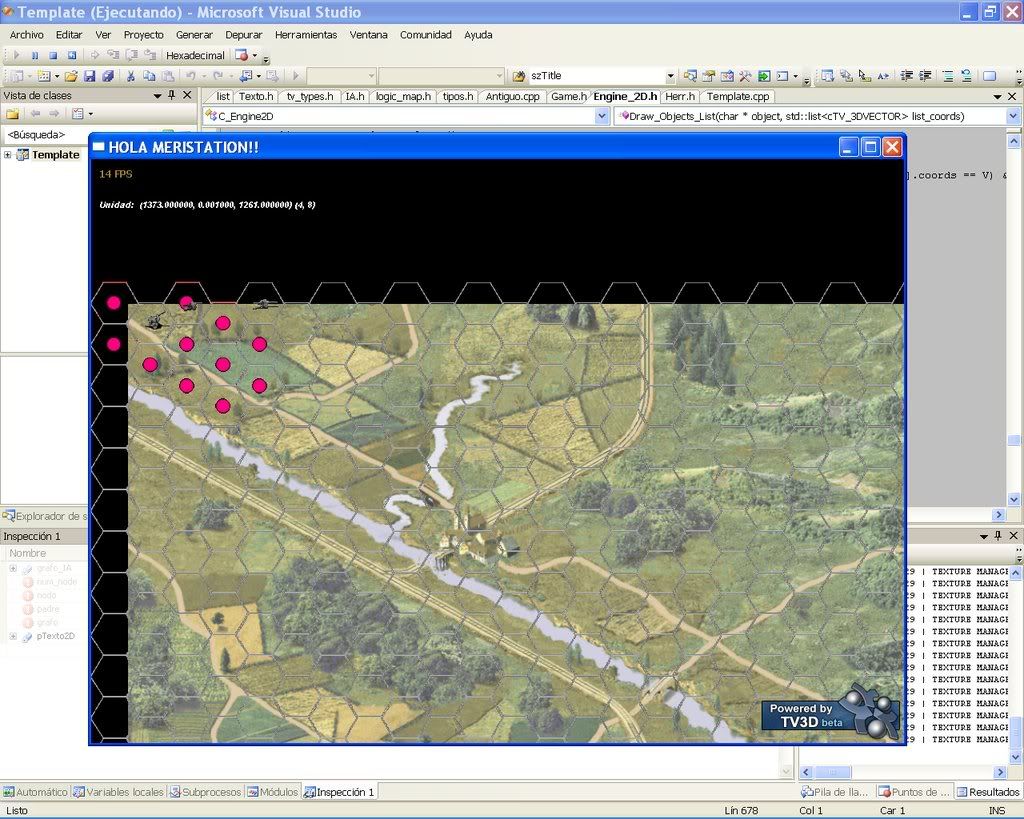
Task: Switch to the logic_map.h tab
Action: [x=403, y=97]
